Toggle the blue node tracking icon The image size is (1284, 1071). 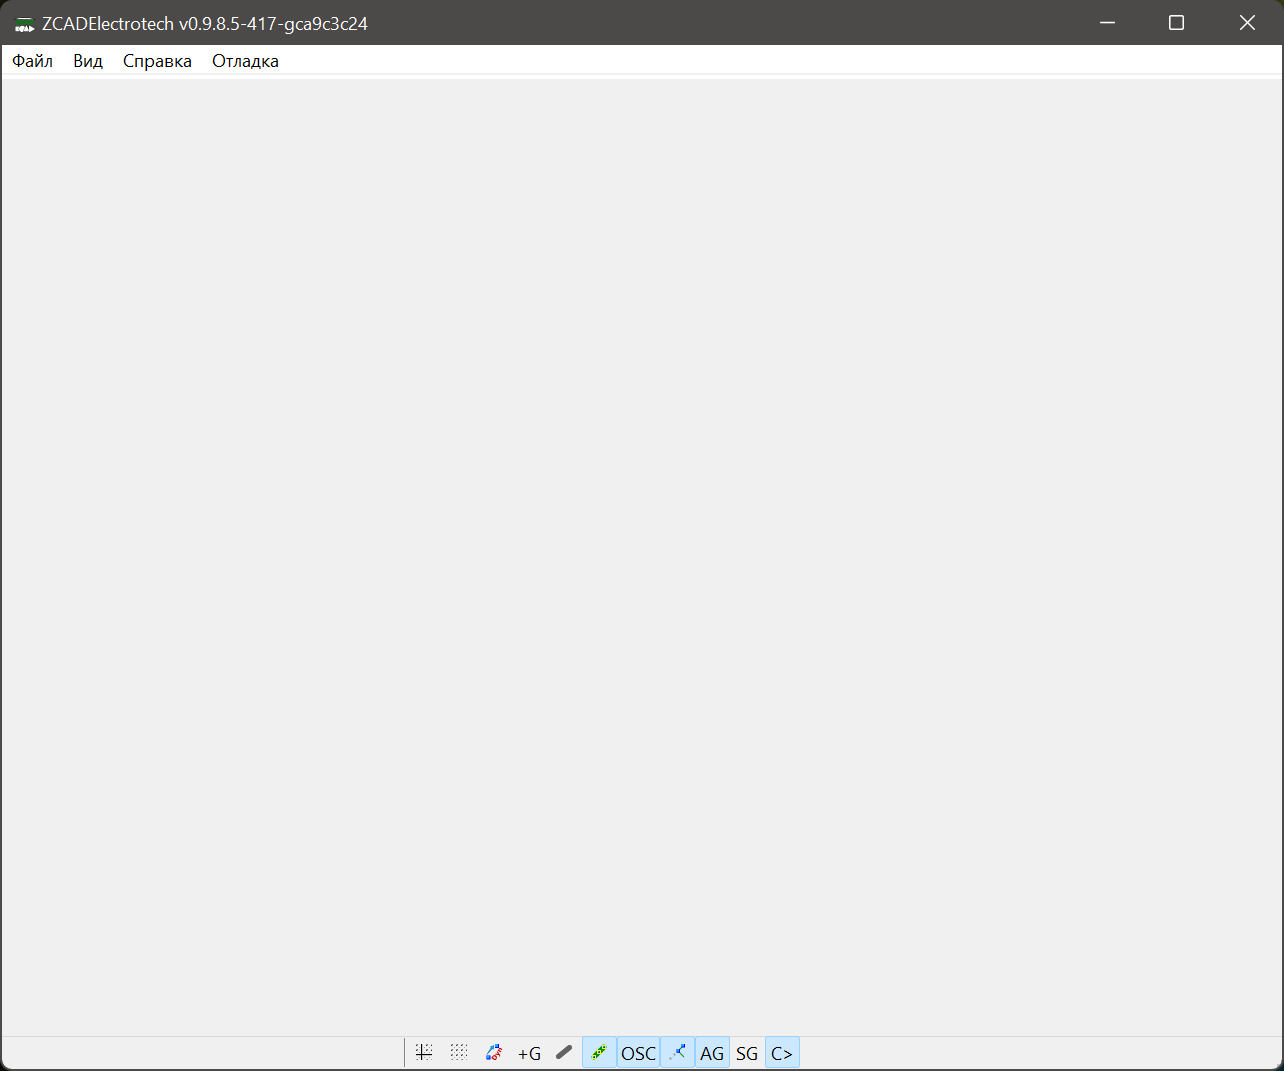pyautogui.click(x=677, y=1053)
